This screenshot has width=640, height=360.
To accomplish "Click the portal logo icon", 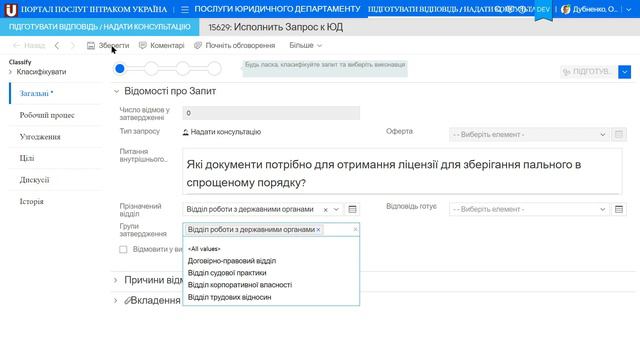I will pyautogui.click(x=11, y=9).
